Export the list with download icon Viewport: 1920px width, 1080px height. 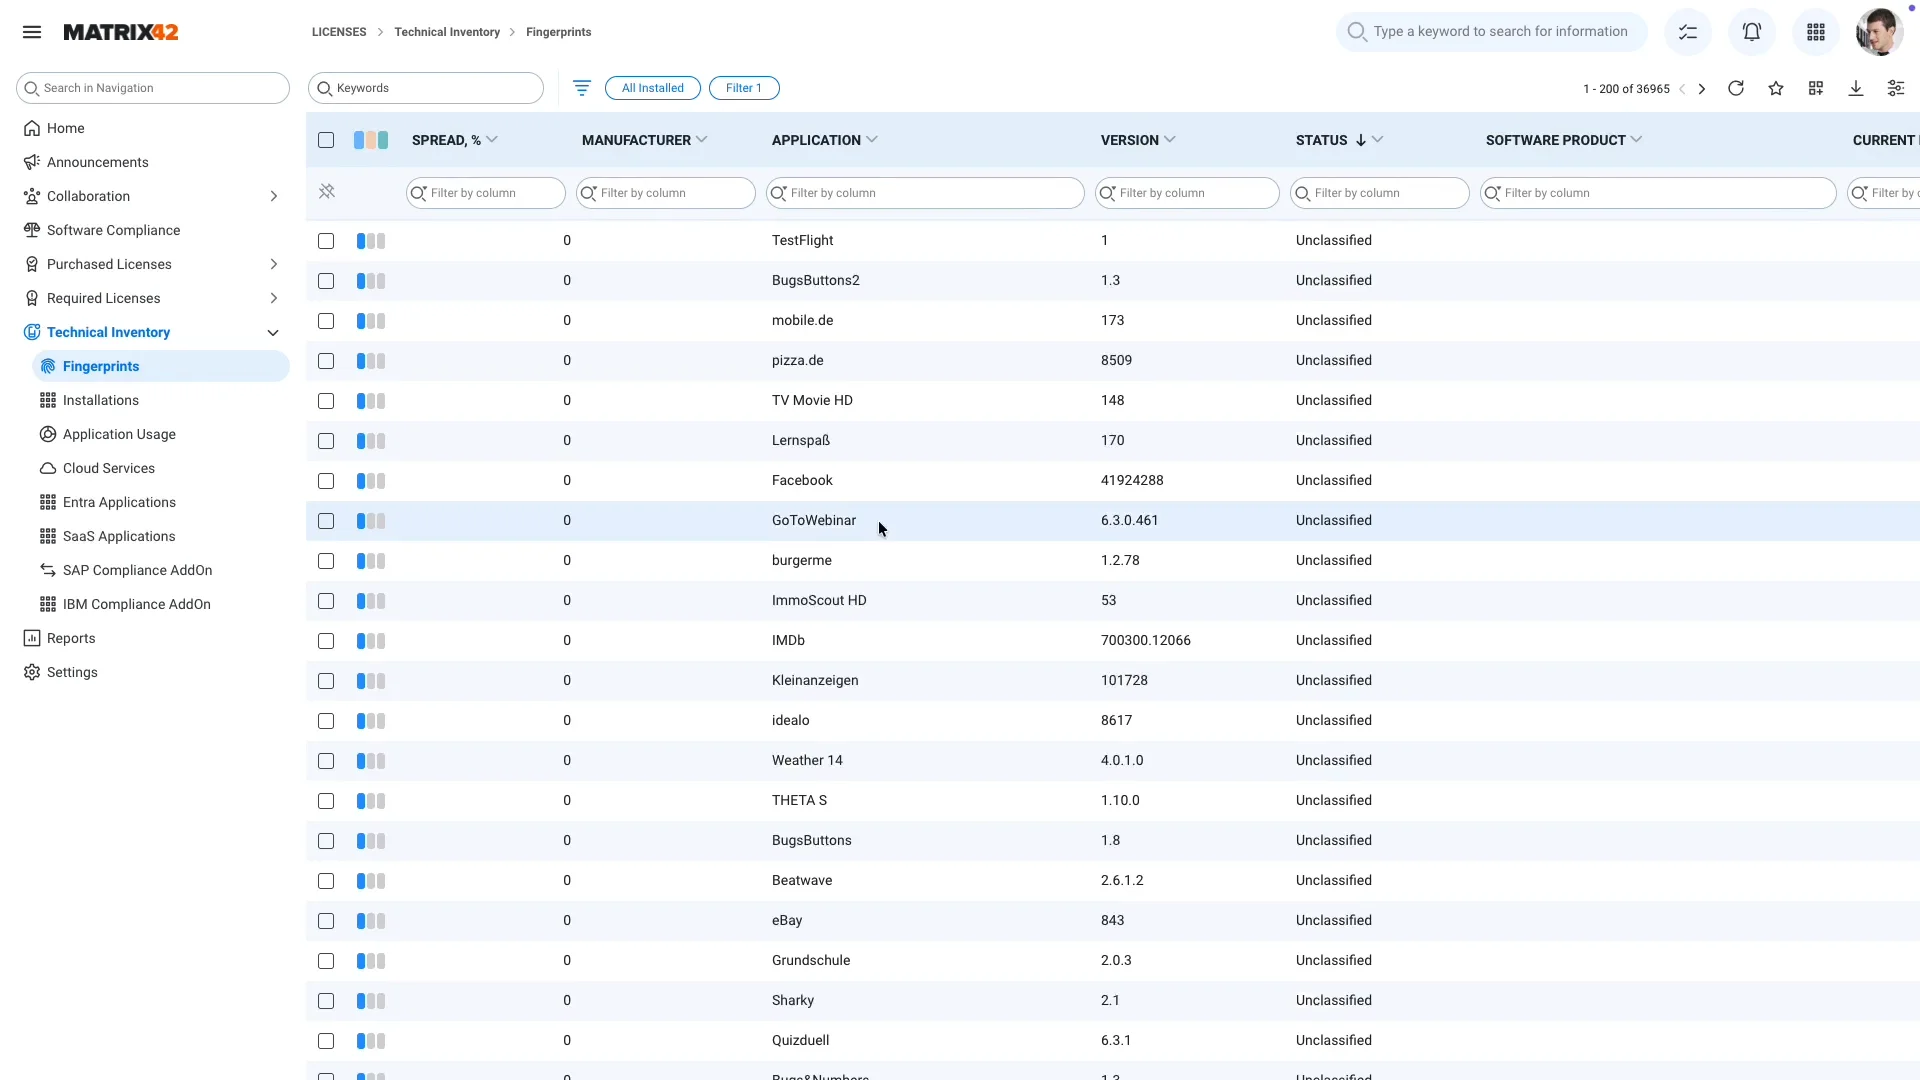click(1856, 88)
